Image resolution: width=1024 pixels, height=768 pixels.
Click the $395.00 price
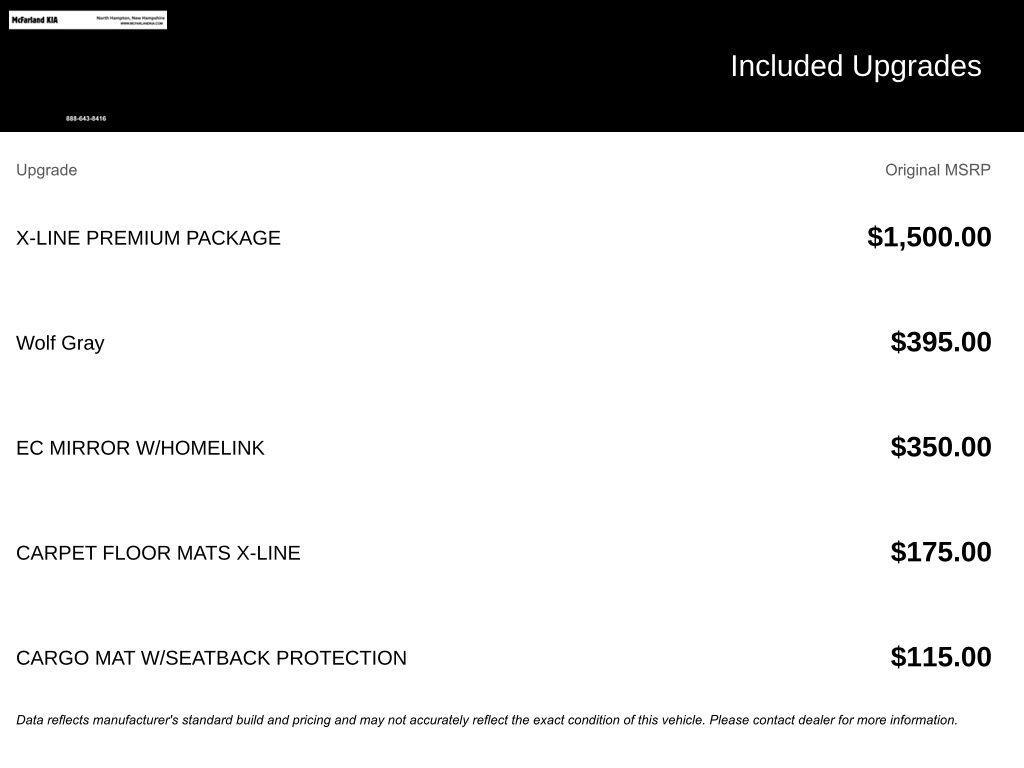[940, 342]
